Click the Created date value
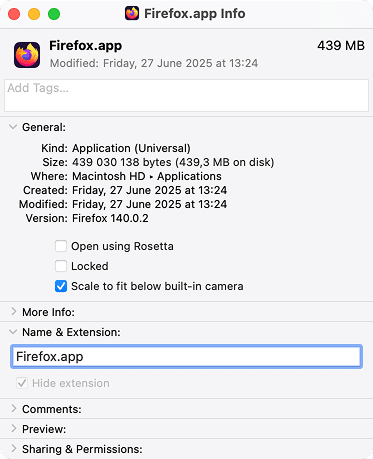The height and width of the screenshot is (459, 373). 150,190
